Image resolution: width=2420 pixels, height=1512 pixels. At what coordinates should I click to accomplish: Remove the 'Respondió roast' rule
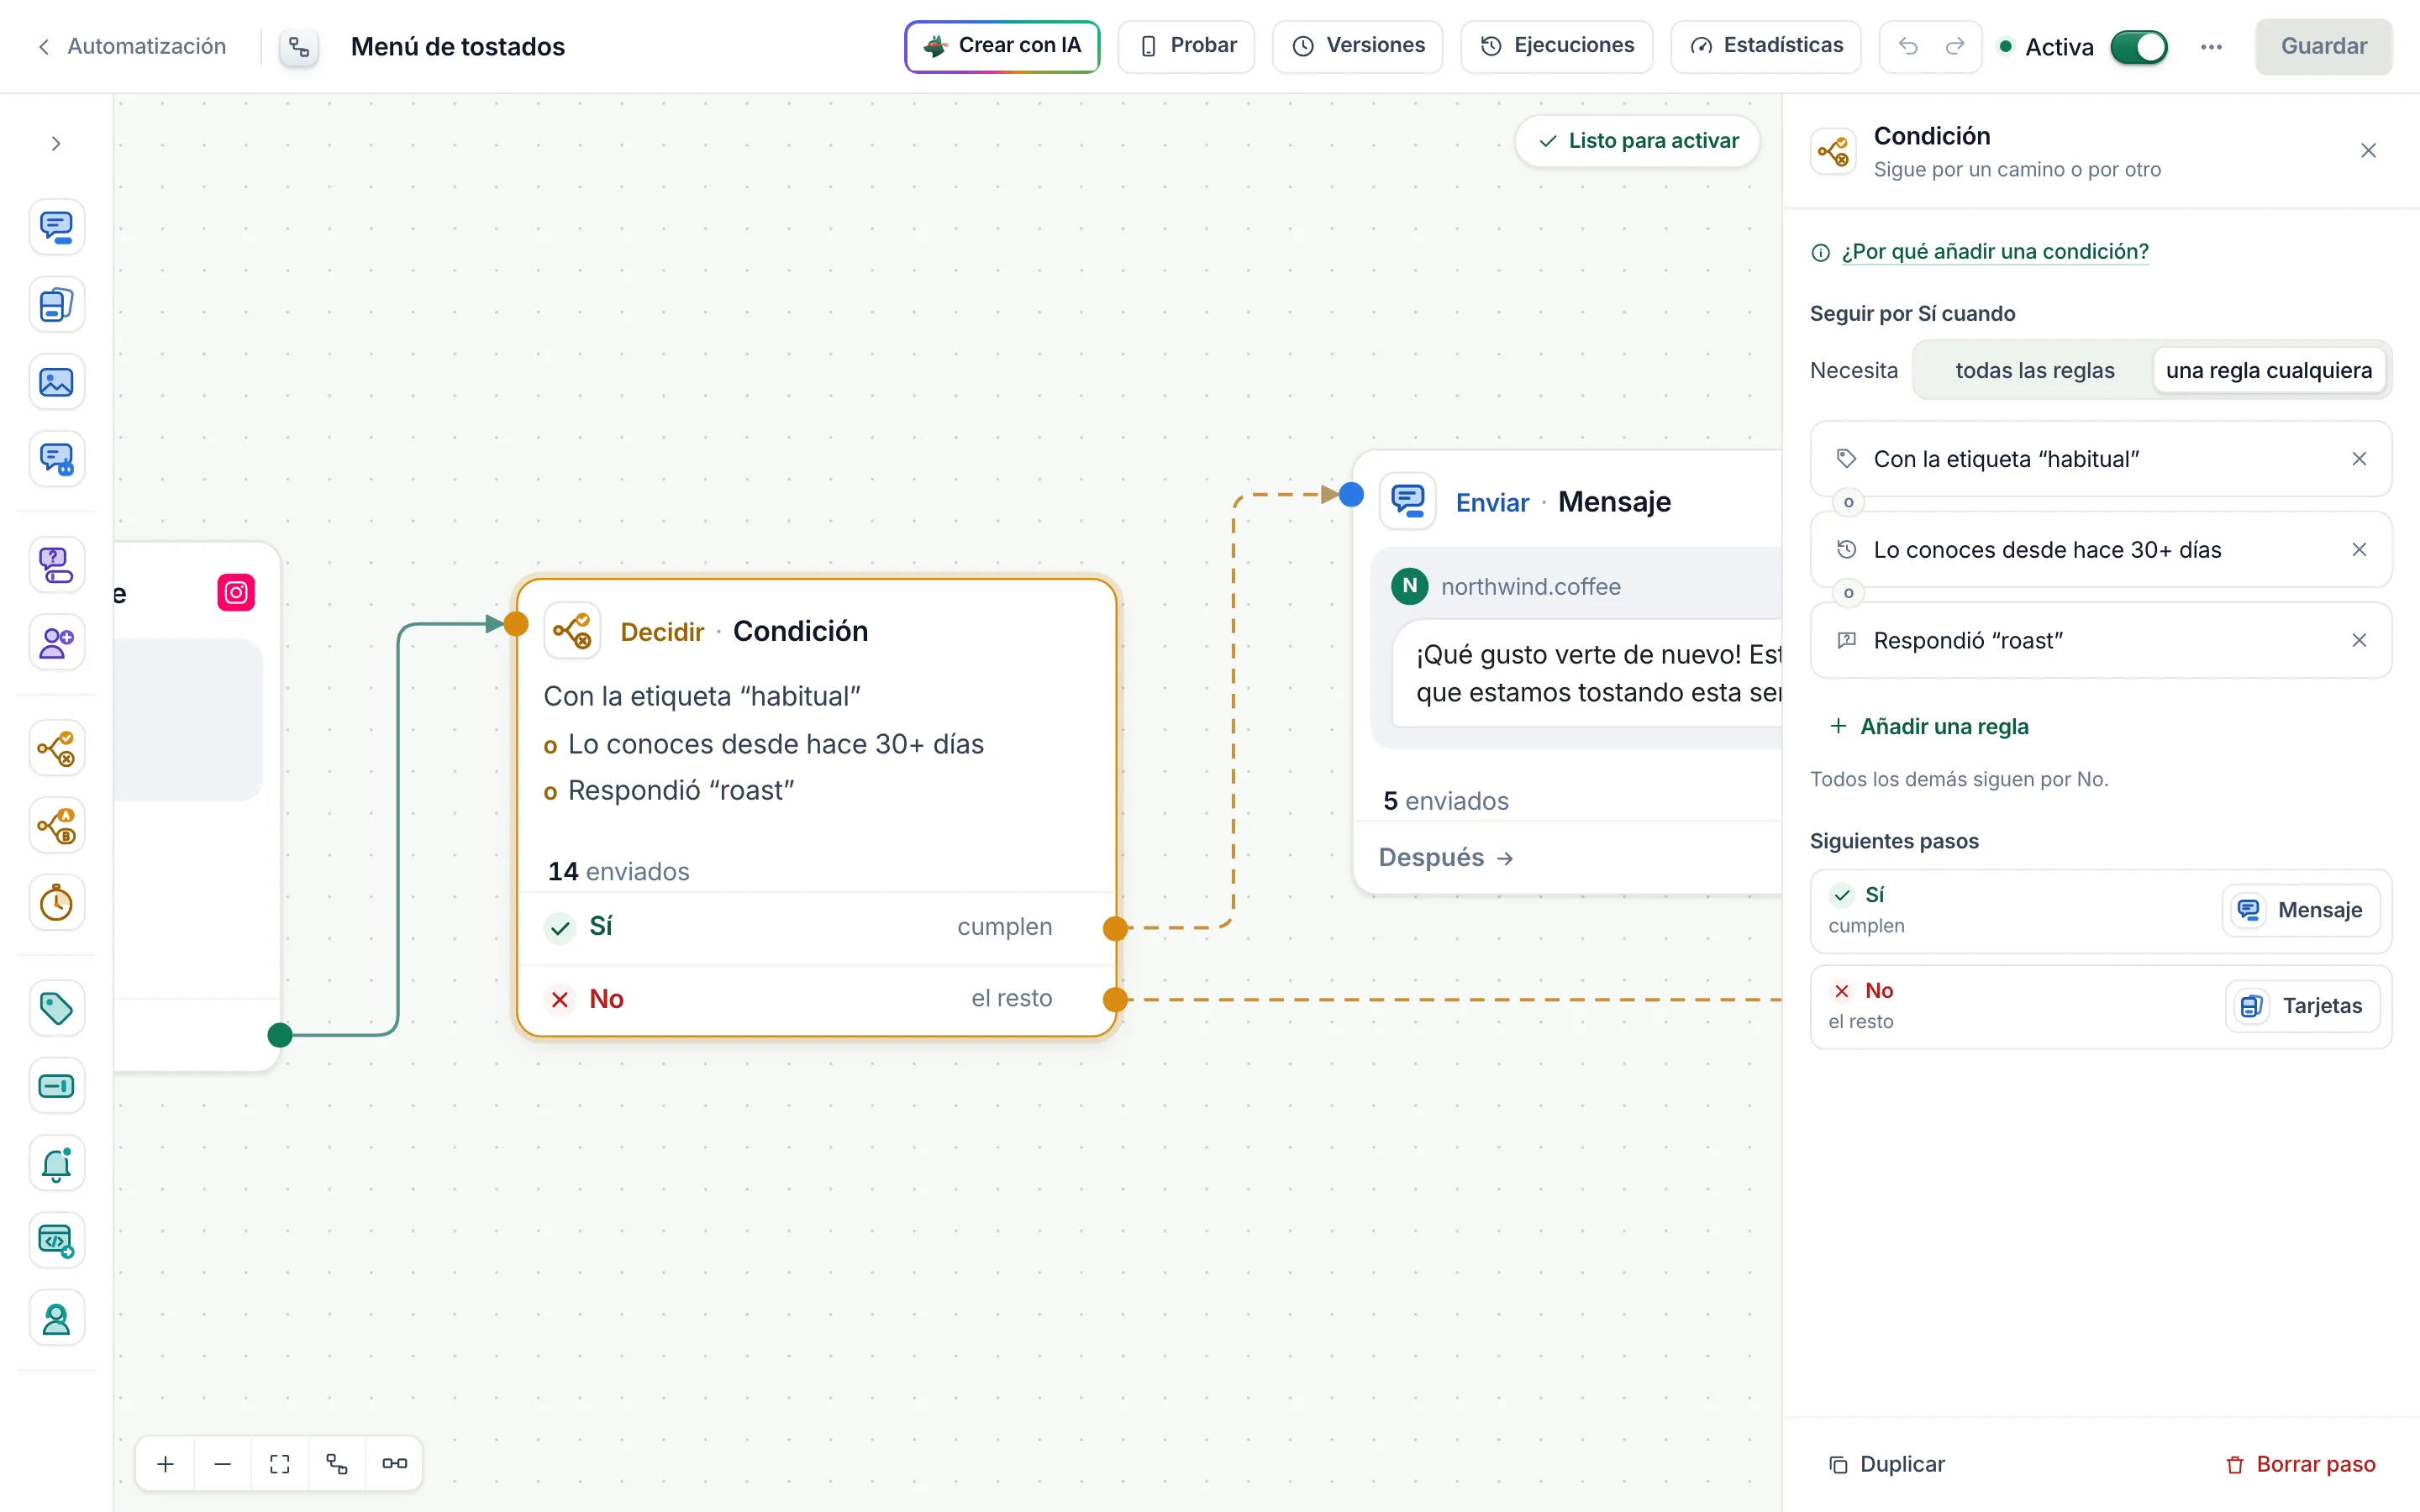point(2359,640)
